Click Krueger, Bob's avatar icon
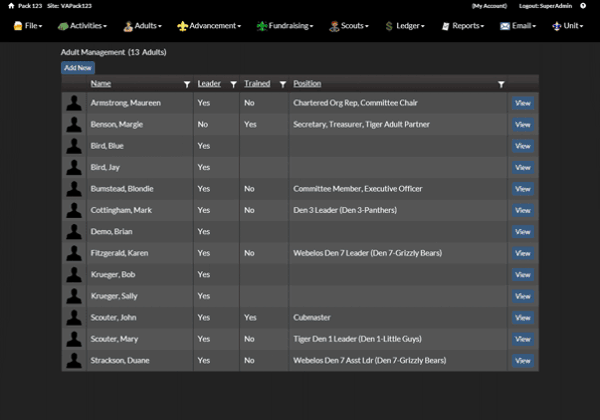 click(74, 274)
